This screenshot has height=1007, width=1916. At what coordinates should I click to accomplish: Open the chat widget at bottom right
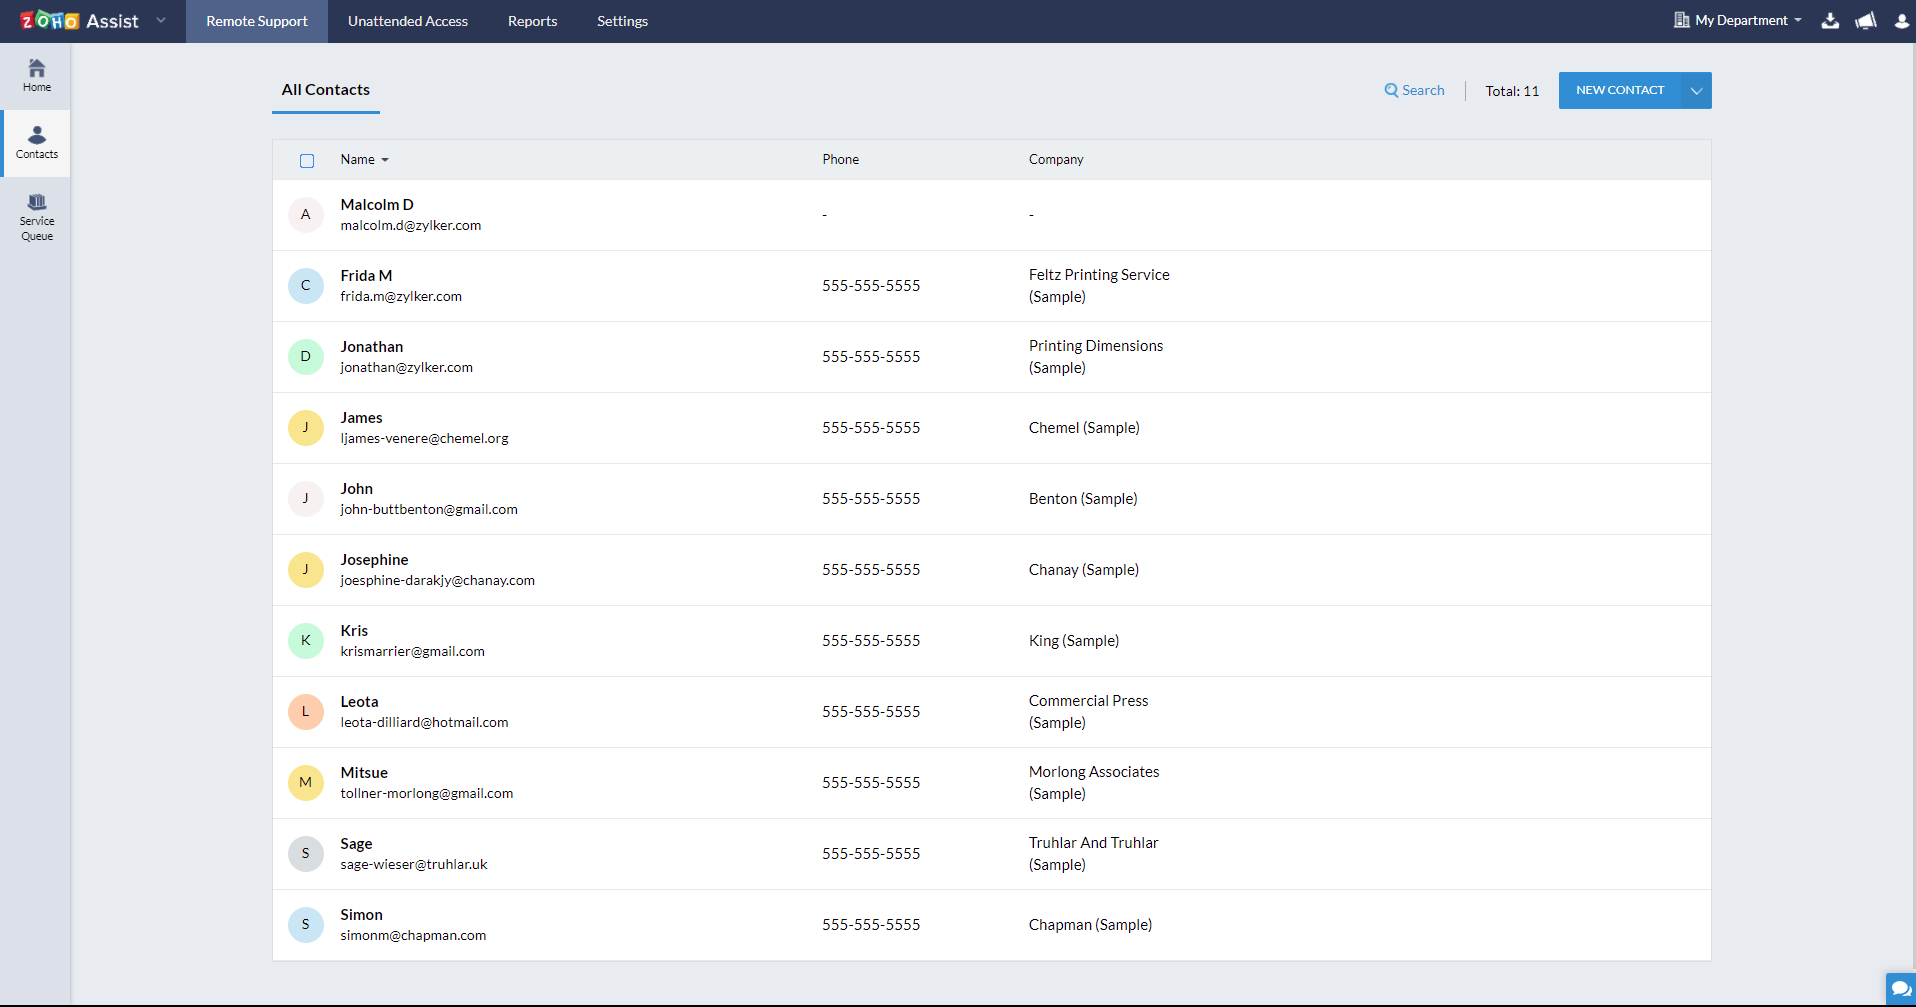pyautogui.click(x=1899, y=988)
